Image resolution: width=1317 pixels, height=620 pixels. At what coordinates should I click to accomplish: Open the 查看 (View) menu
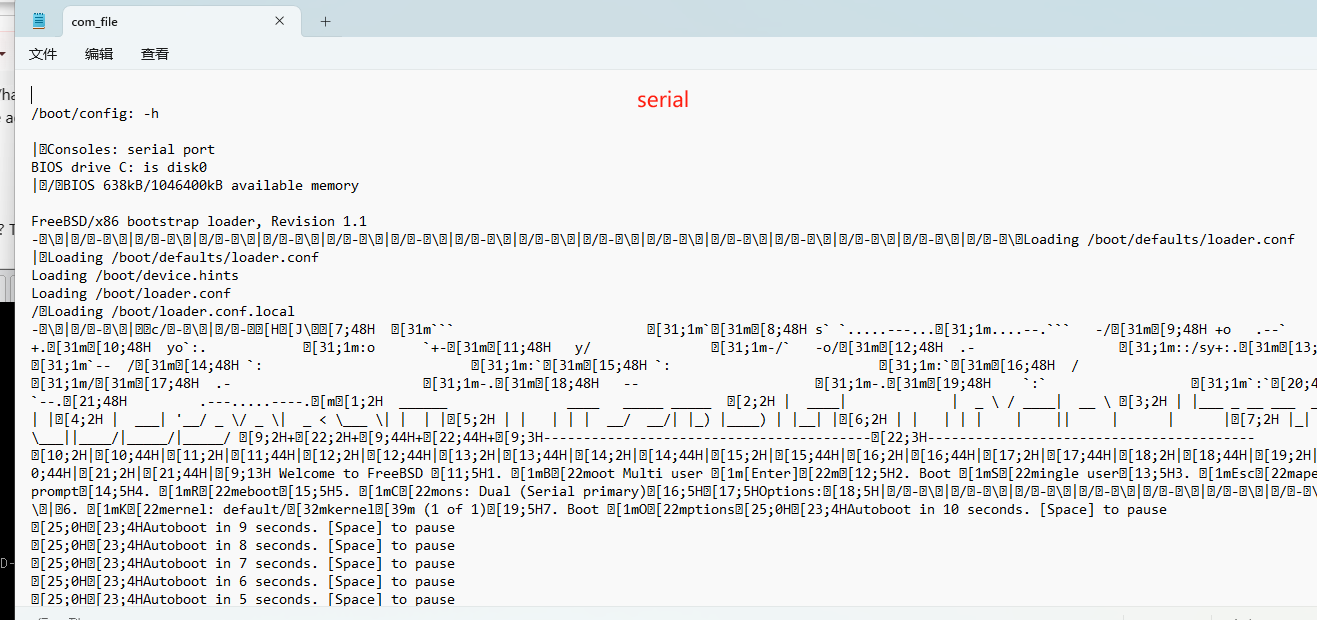[155, 54]
